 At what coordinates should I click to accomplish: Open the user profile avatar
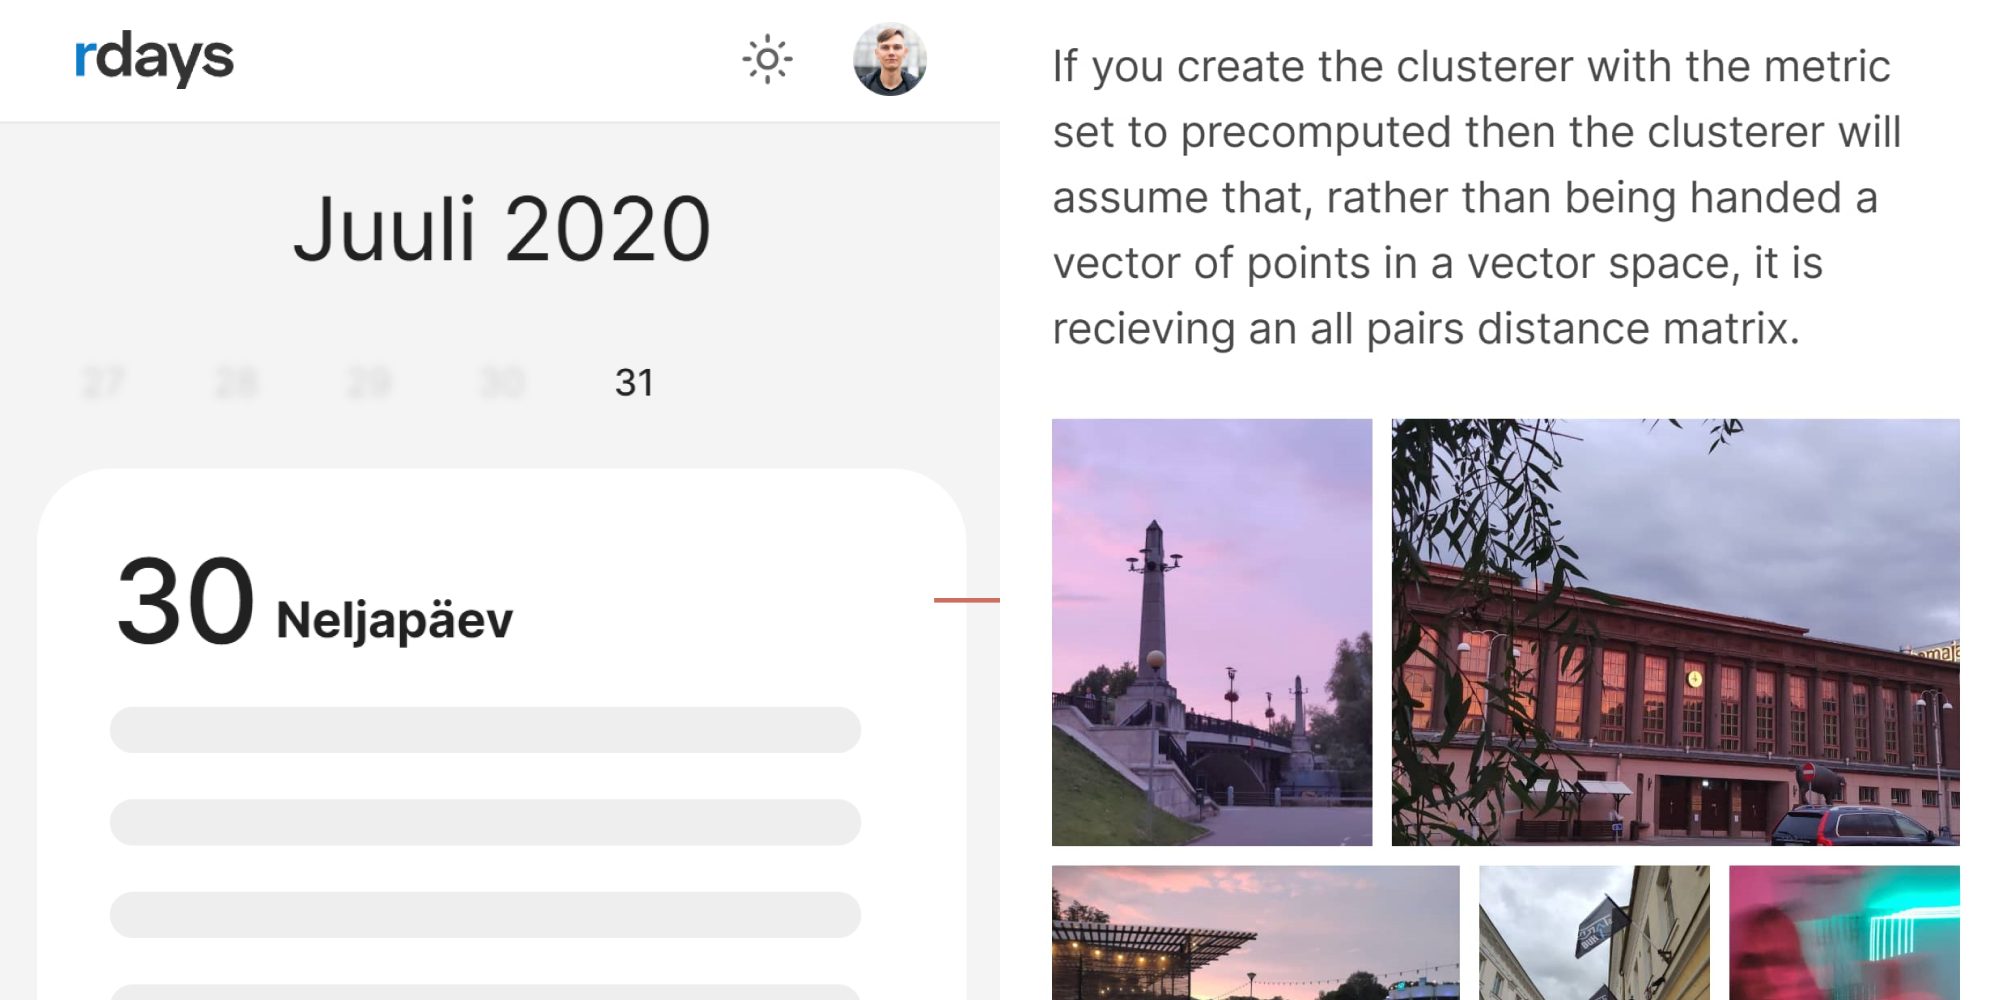(x=890, y=59)
